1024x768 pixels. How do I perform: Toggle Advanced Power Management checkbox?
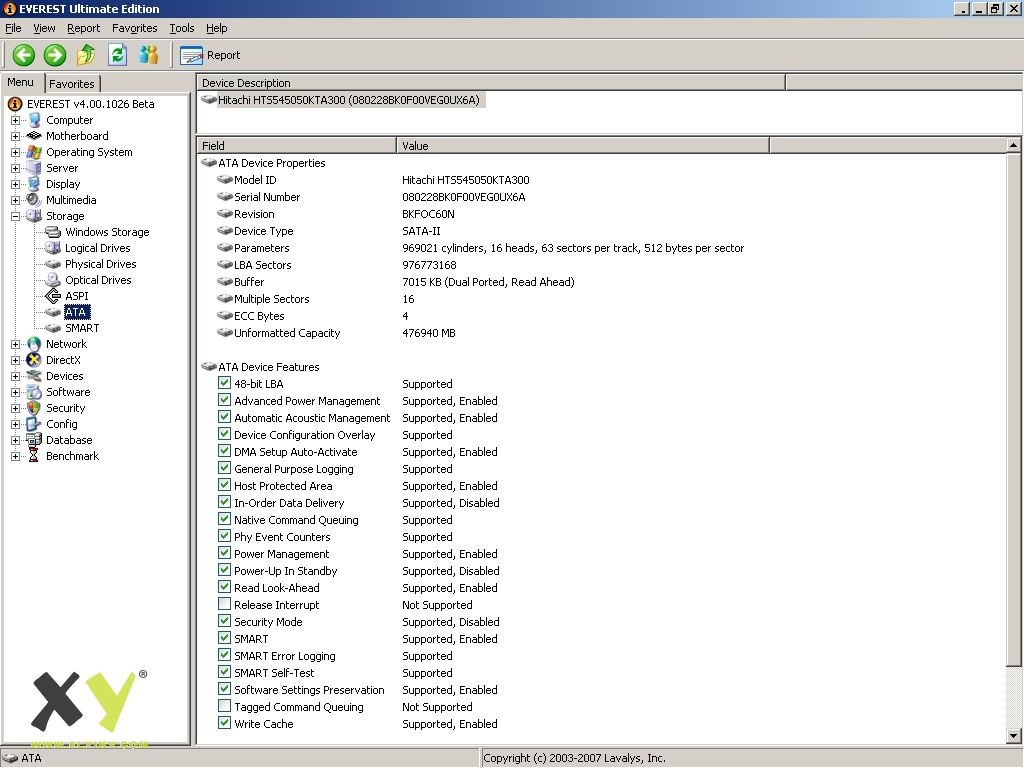pyautogui.click(x=224, y=400)
